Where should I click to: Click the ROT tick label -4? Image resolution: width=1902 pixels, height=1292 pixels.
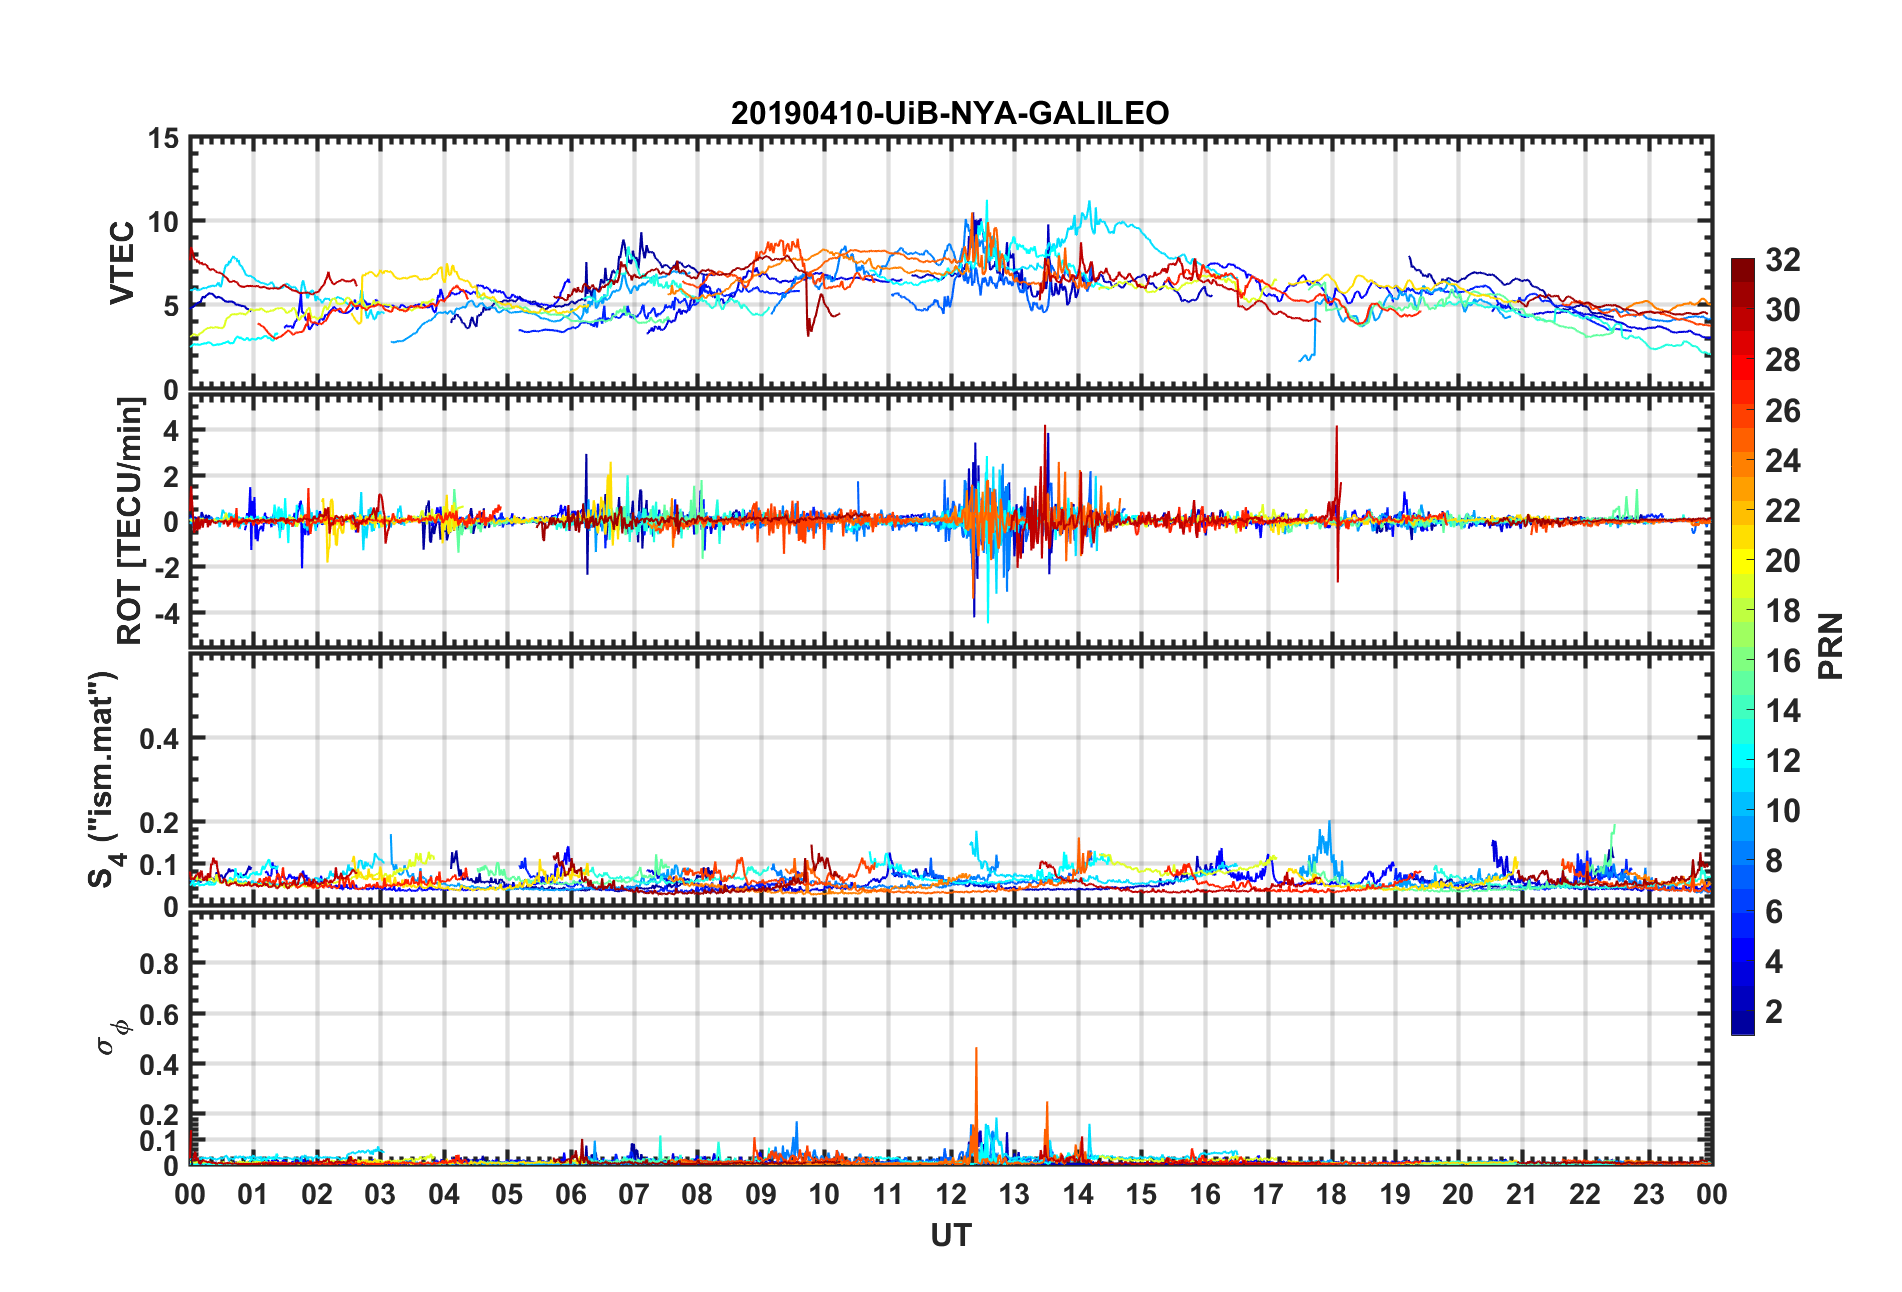[x=166, y=612]
